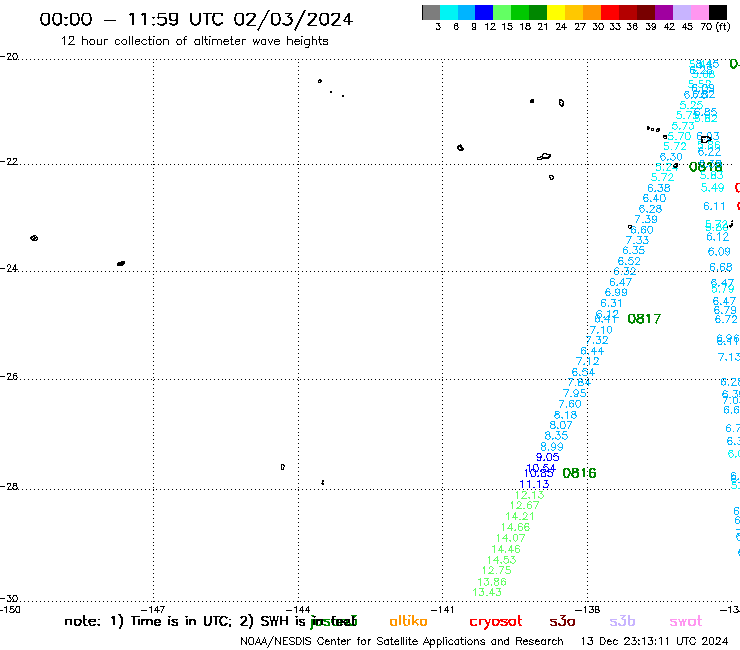Click 'NOAA/NESDIS Center for Satellite Applications and Research'
Viewport: 740px width, 650px height.
[402, 641]
